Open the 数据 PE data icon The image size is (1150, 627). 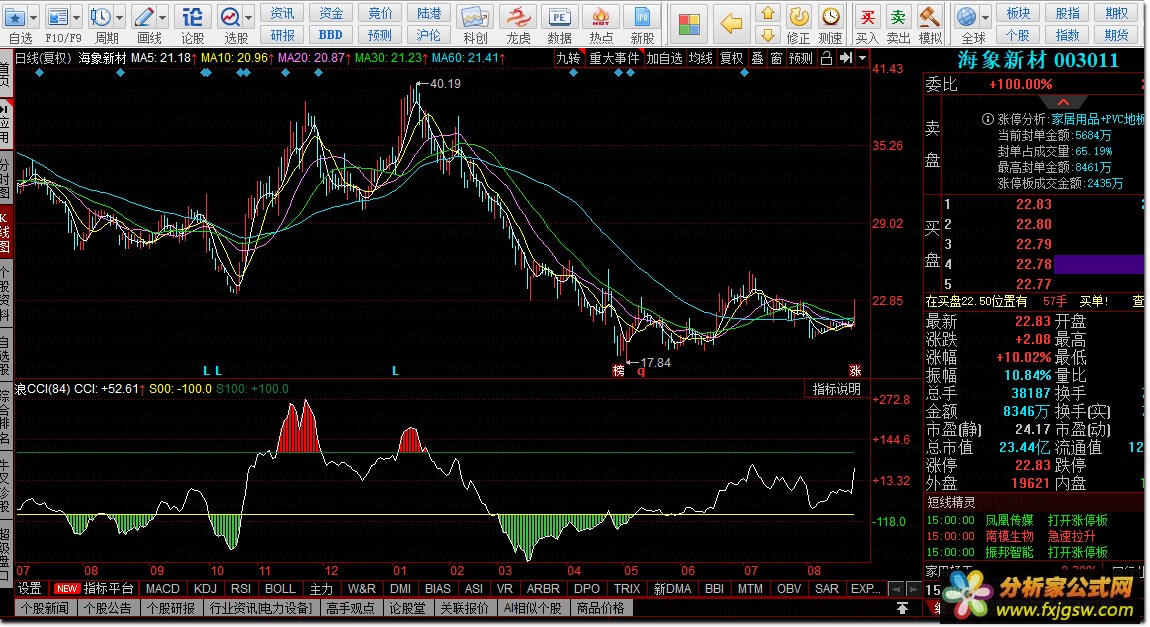tap(560, 17)
